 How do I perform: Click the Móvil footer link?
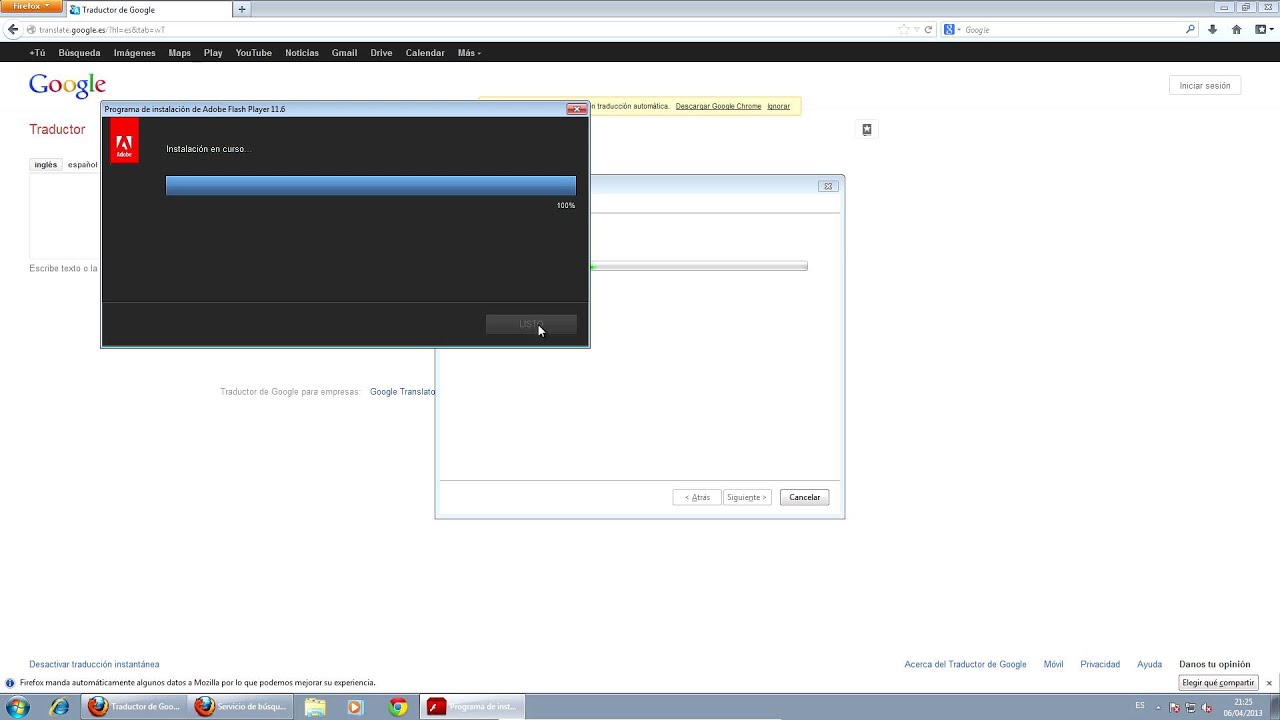click(x=1053, y=664)
